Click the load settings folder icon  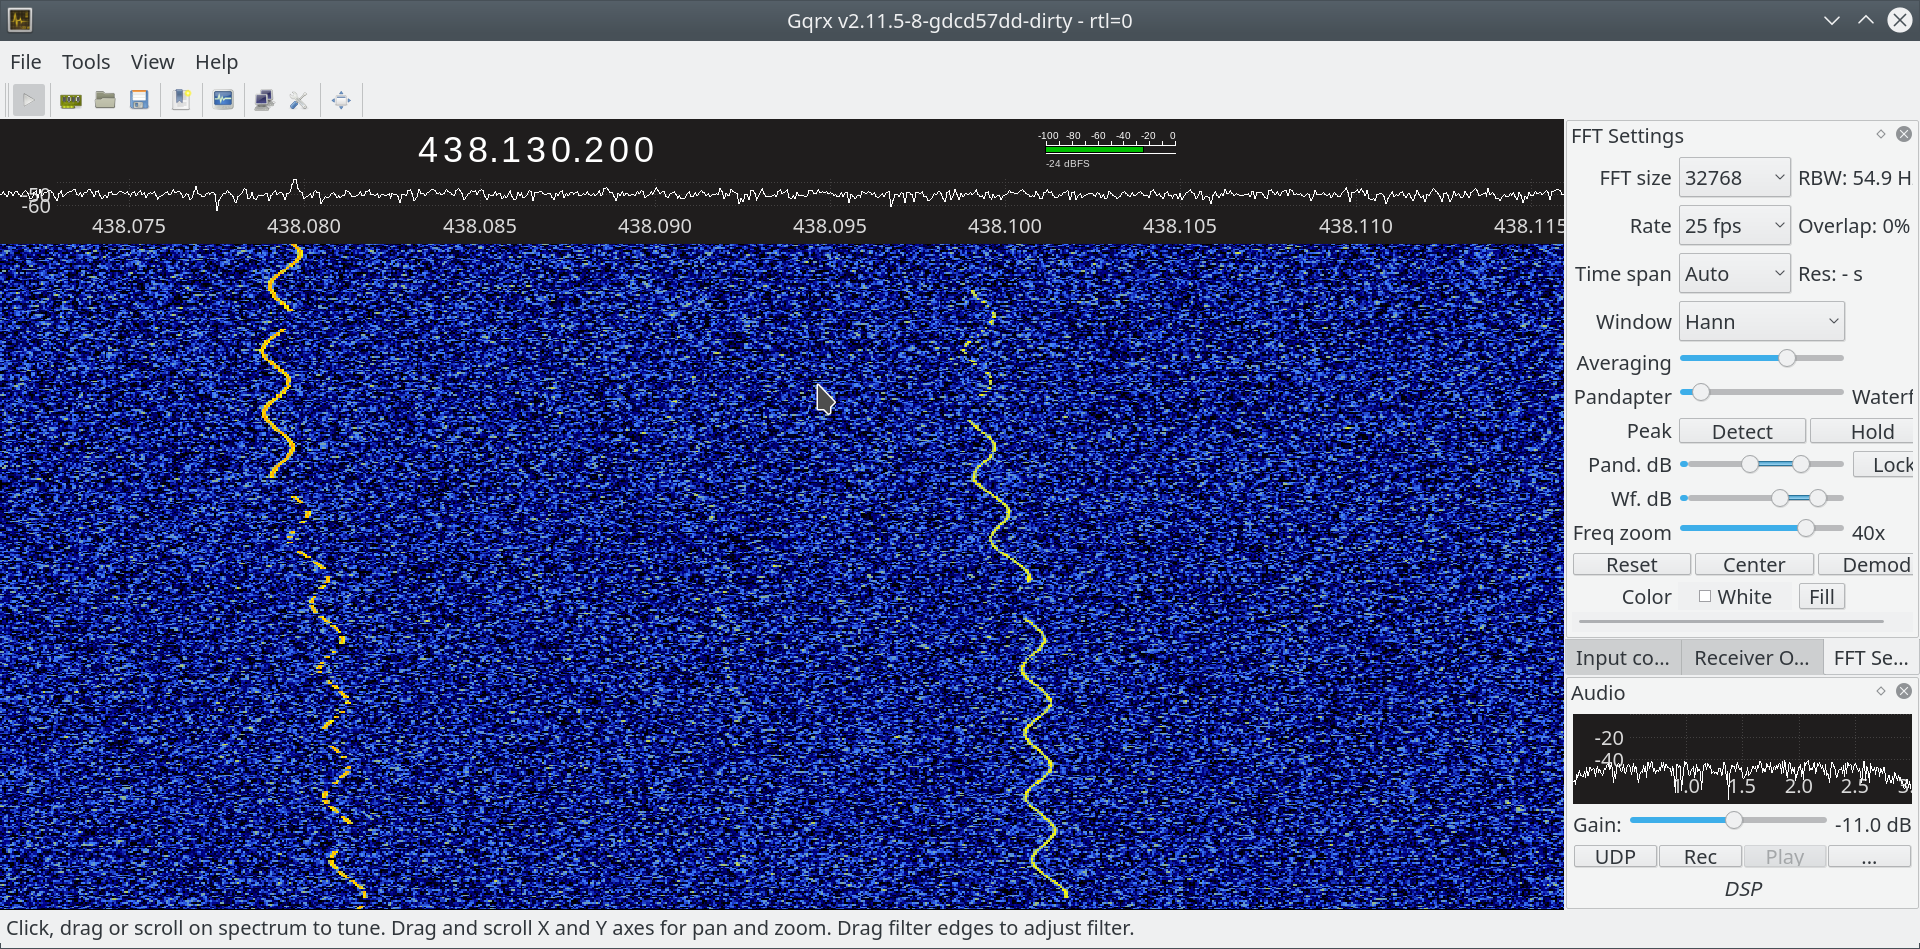pos(105,100)
